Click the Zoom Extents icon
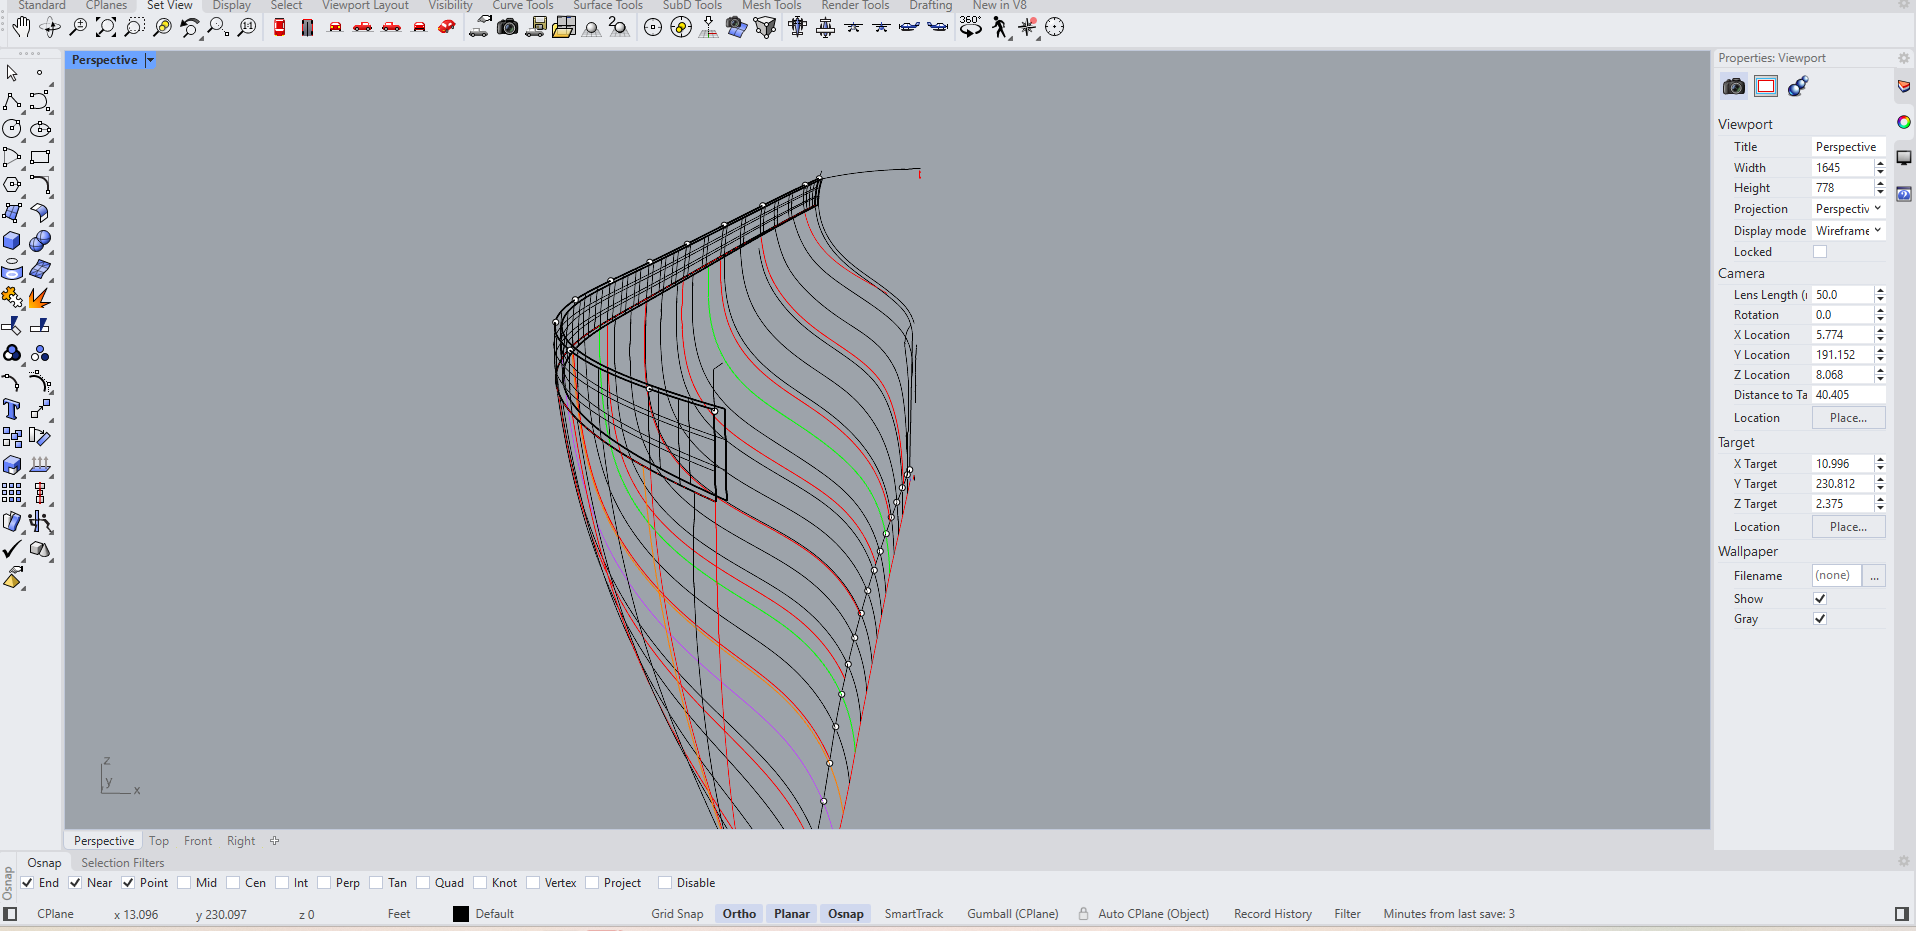Image resolution: width=1916 pixels, height=931 pixels. pos(105,27)
